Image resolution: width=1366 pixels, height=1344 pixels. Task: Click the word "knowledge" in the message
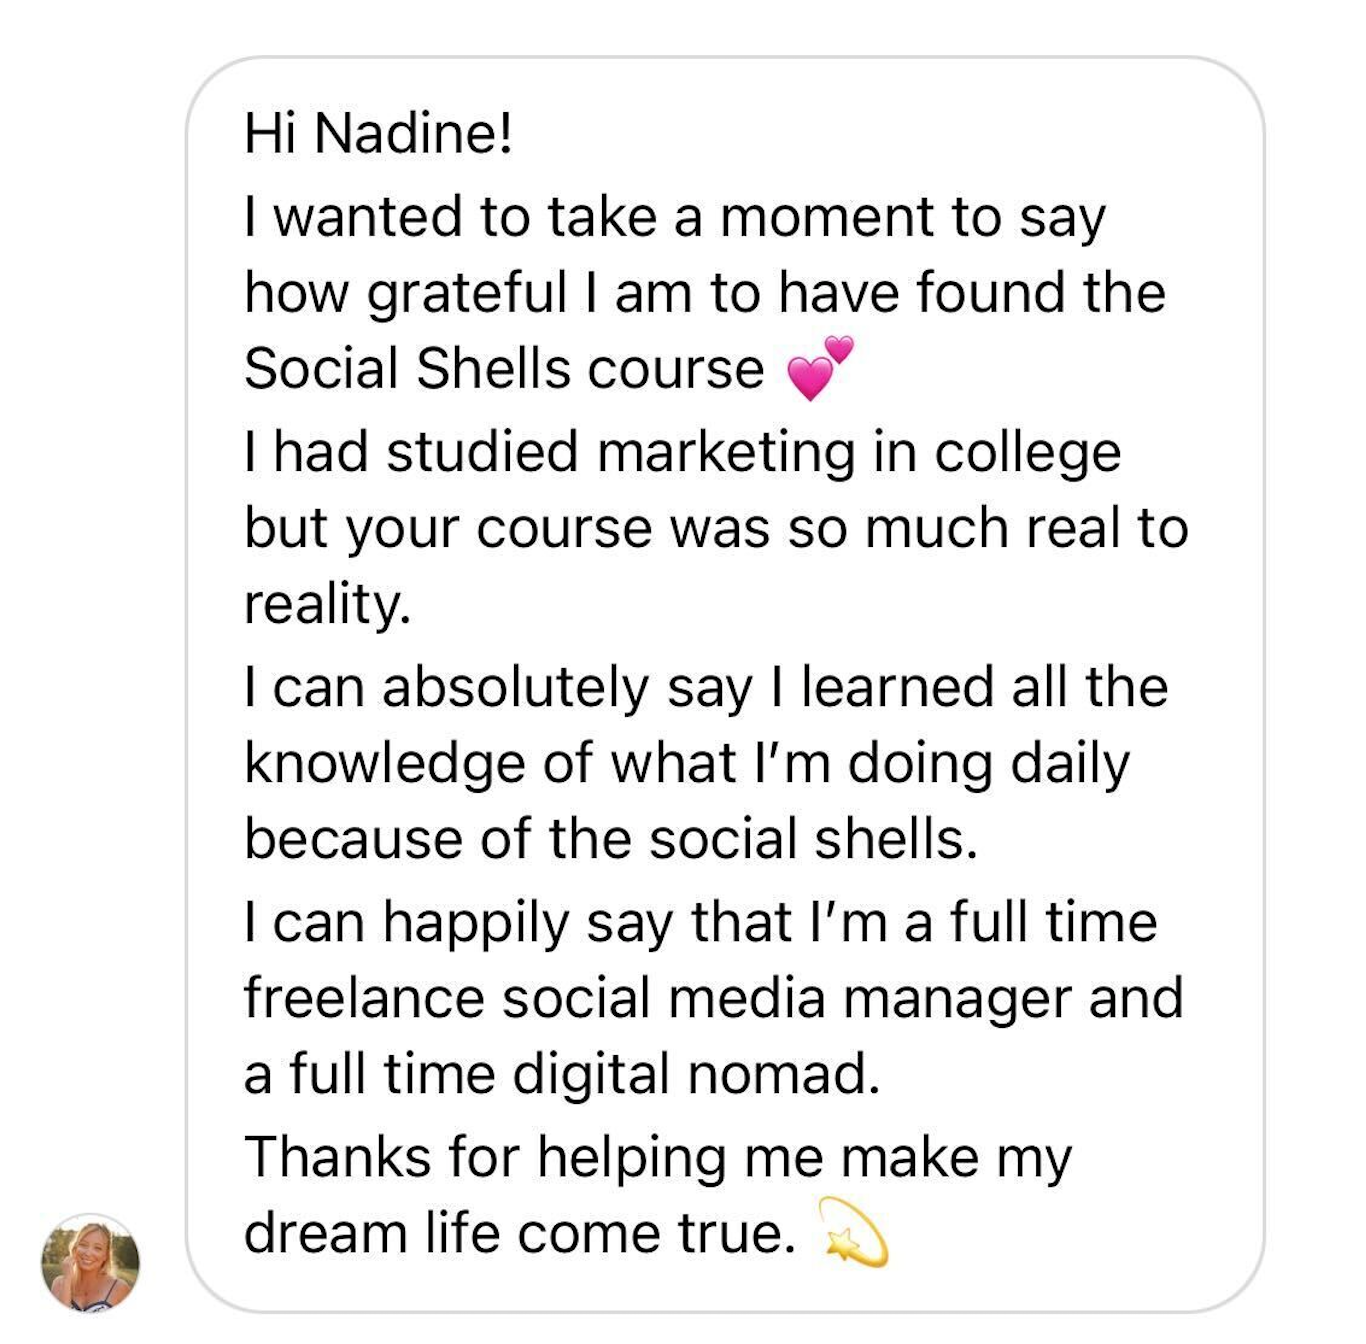coord(385,764)
